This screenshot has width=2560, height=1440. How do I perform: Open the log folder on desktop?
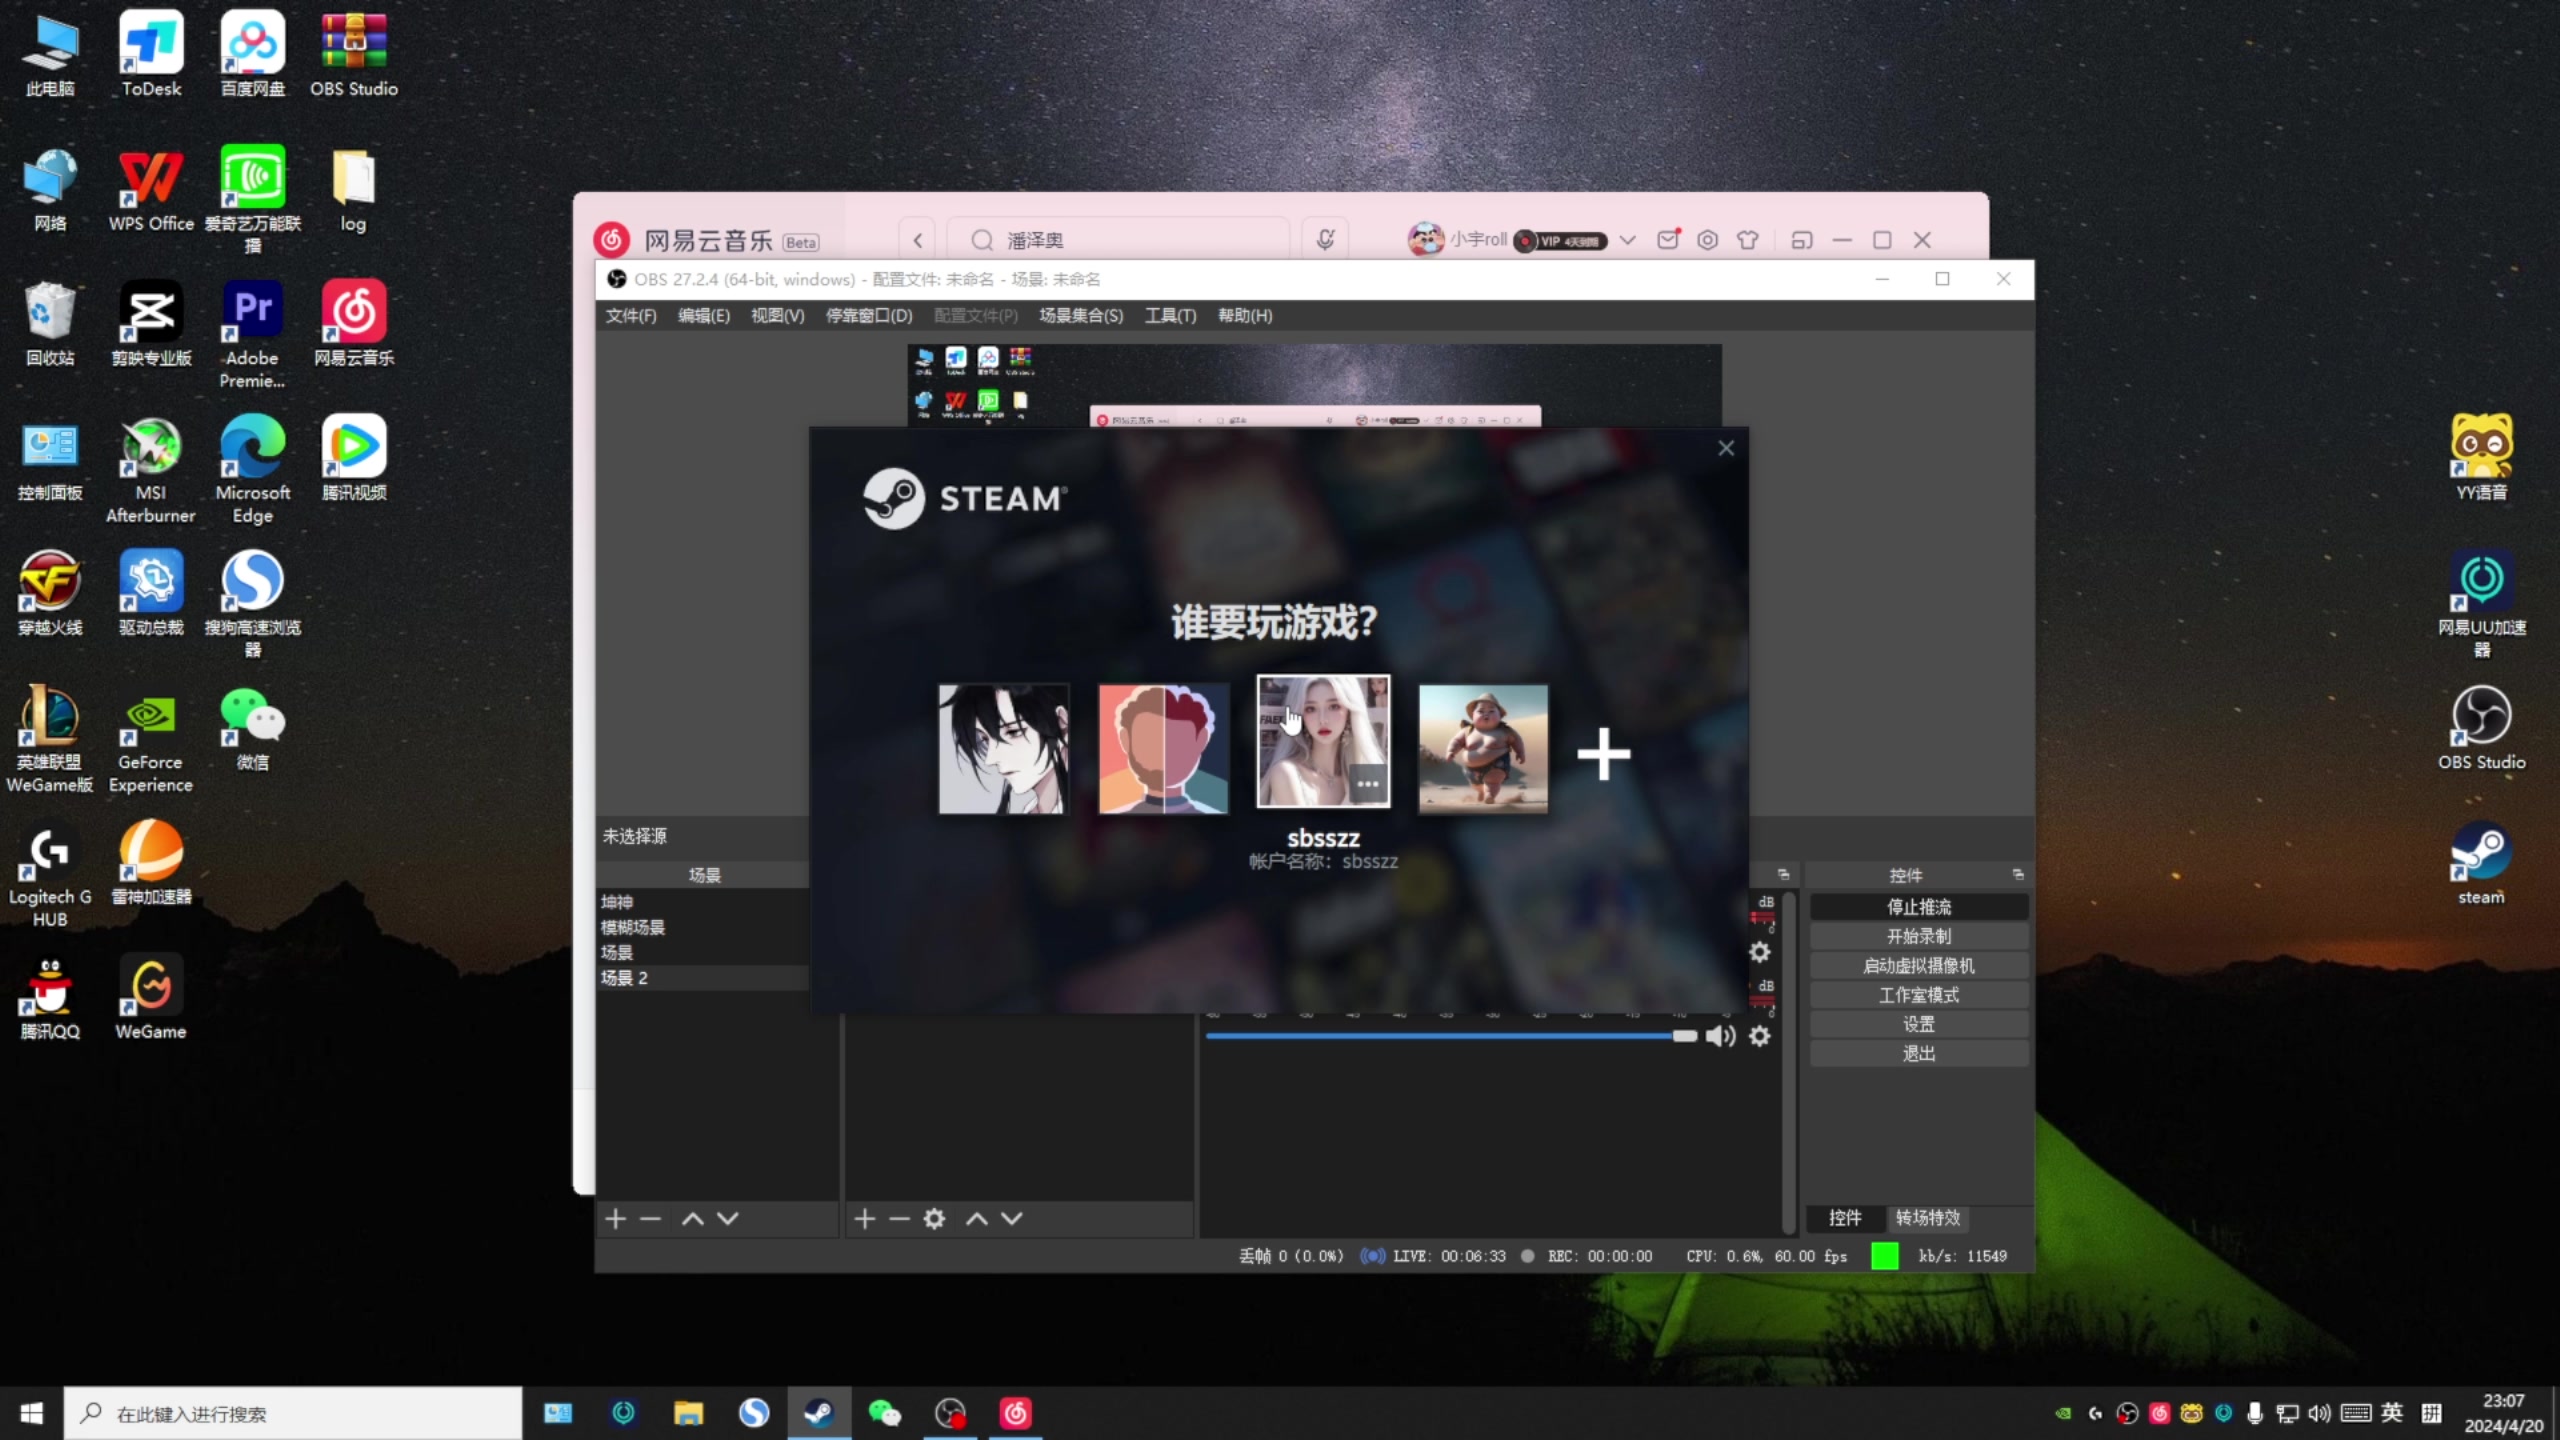(x=353, y=190)
